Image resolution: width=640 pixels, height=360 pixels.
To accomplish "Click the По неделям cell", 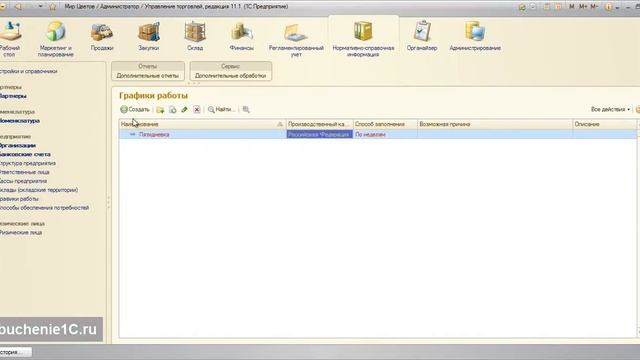I will pos(385,134).
